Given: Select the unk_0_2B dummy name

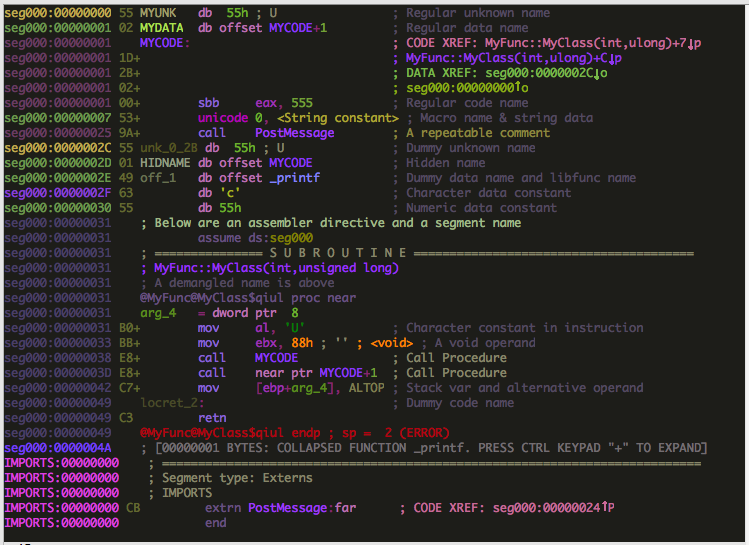Looking at the screenshot, I should tap(168, 148).
